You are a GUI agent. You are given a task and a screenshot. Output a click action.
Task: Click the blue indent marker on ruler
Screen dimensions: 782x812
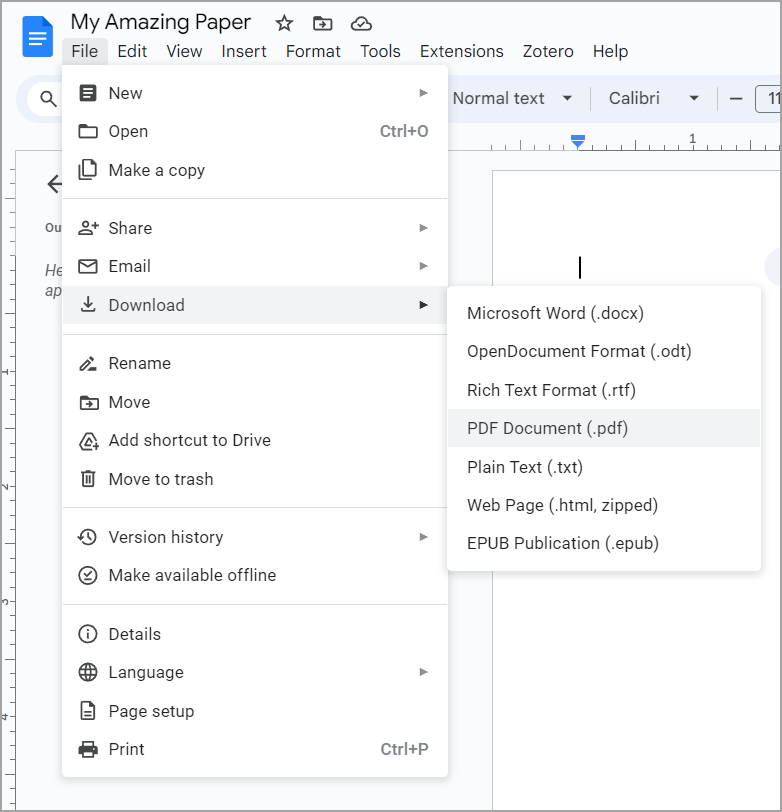[x=577, y=141]
